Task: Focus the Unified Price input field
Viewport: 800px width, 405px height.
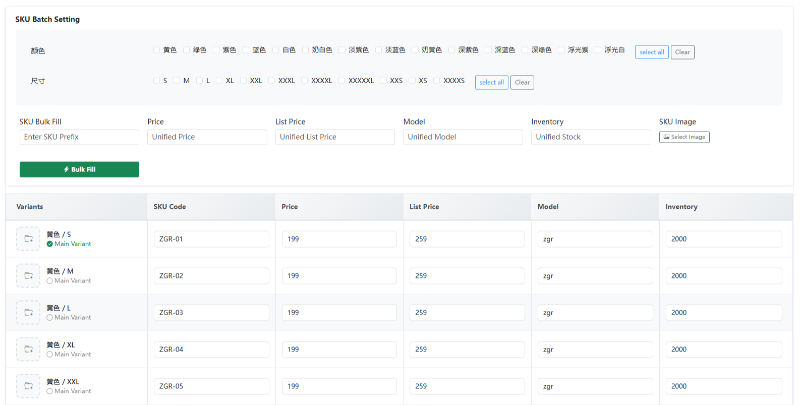Action: point(207,137)
